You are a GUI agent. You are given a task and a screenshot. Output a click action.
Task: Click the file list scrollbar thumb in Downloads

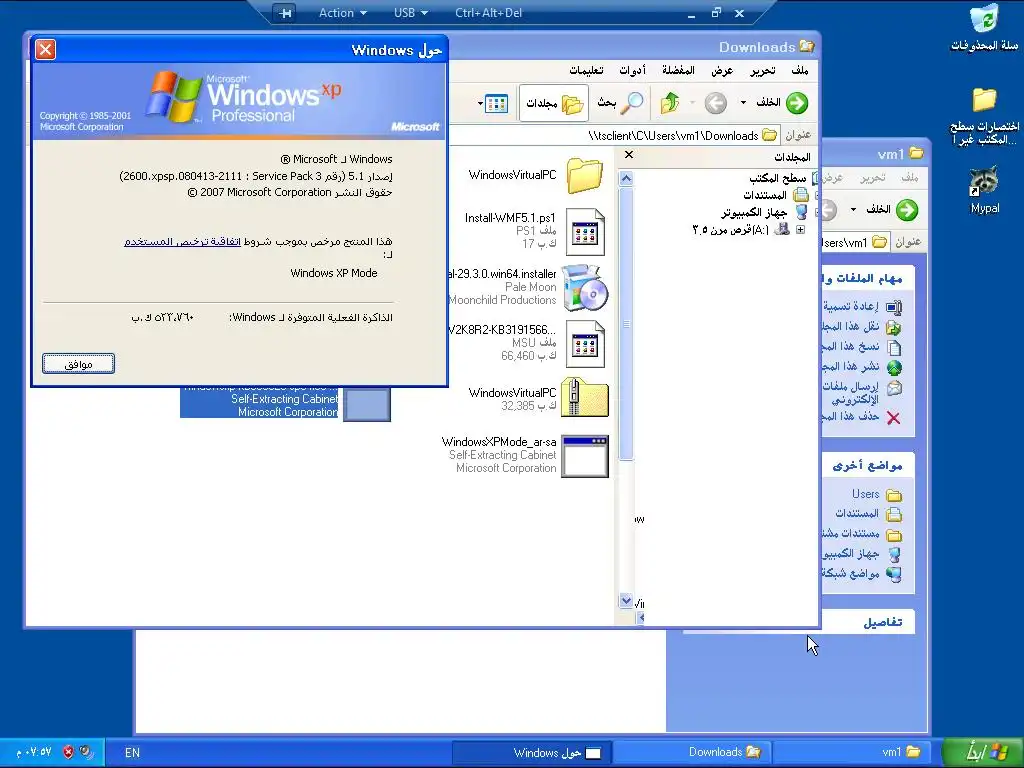pos(626,323)
